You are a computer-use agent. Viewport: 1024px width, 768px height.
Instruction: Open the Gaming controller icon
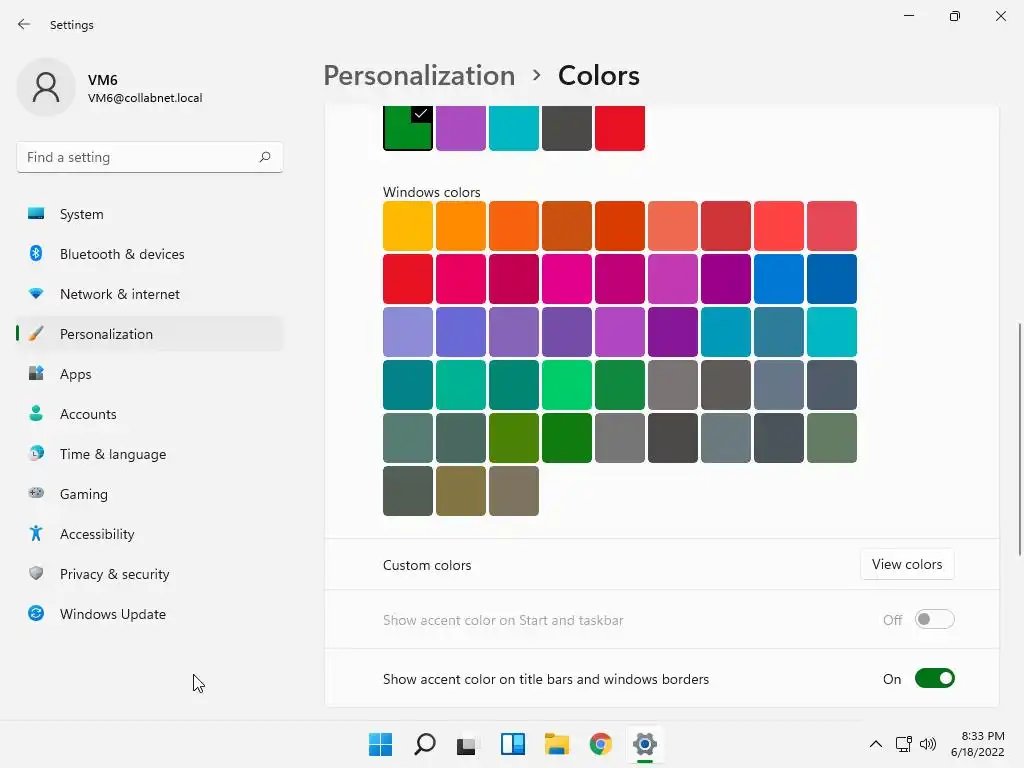point(36,494)
